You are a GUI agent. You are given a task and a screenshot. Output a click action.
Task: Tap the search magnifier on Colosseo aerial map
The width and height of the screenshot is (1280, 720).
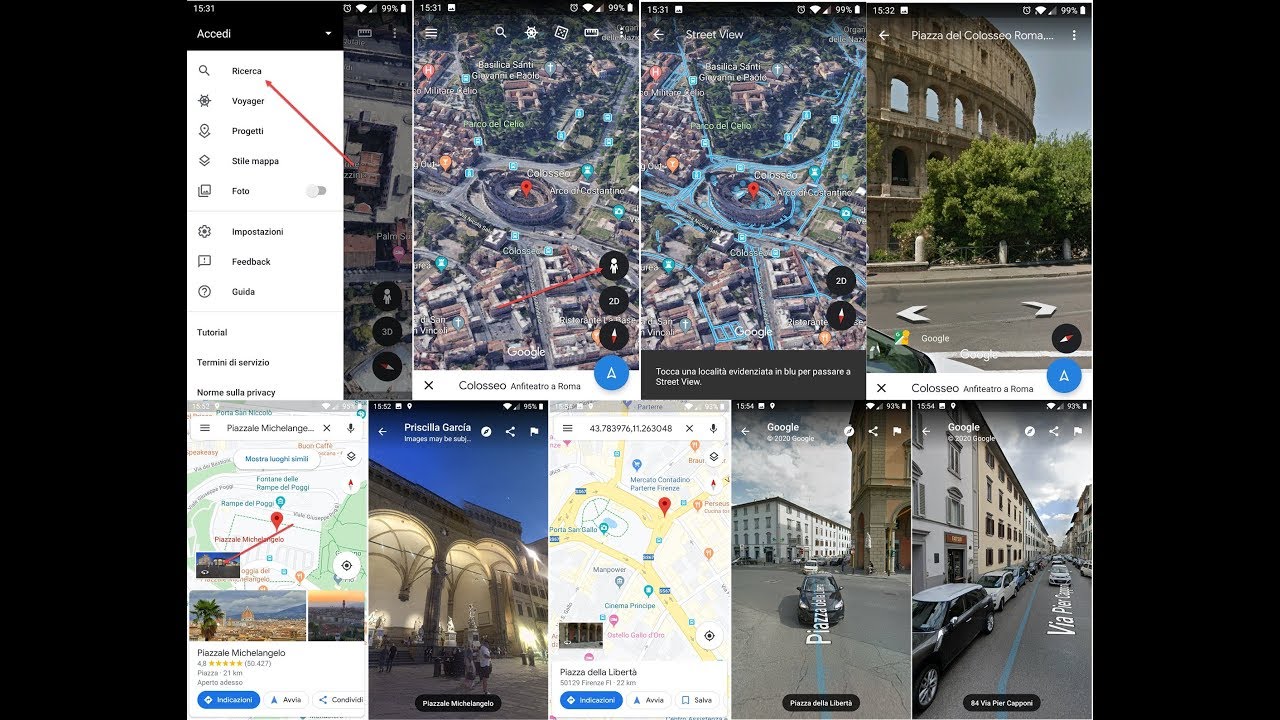click(501, 33)
